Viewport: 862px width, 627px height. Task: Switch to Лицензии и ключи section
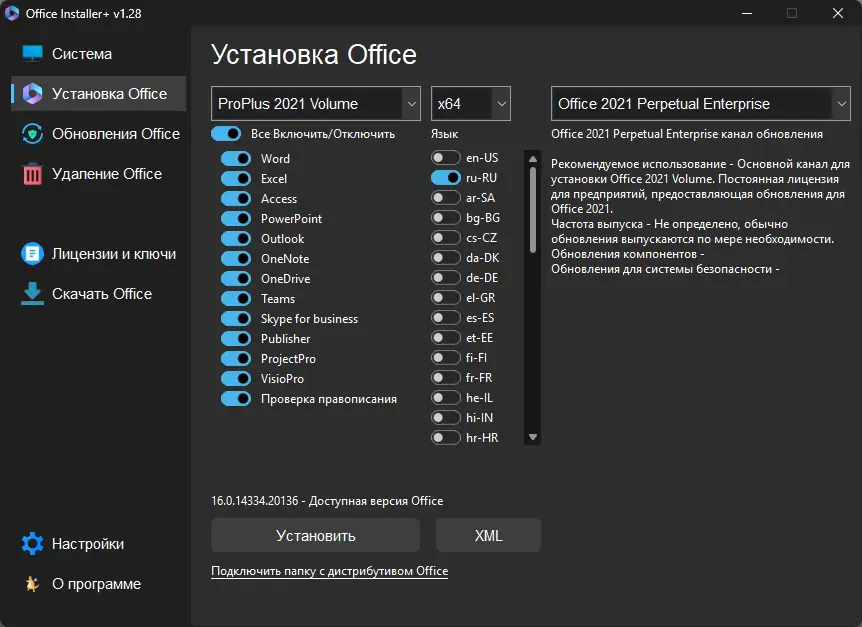coord(114,254)
